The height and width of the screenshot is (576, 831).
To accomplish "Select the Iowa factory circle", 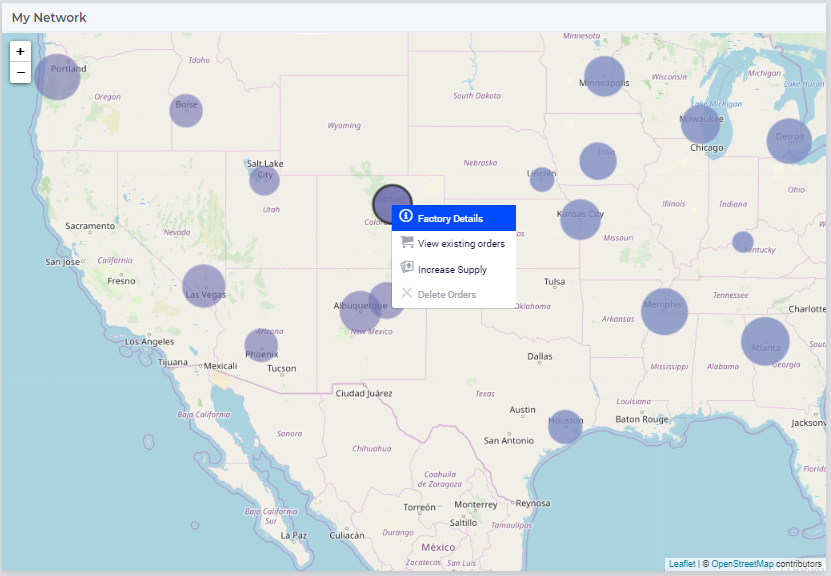I will [598, 161].
